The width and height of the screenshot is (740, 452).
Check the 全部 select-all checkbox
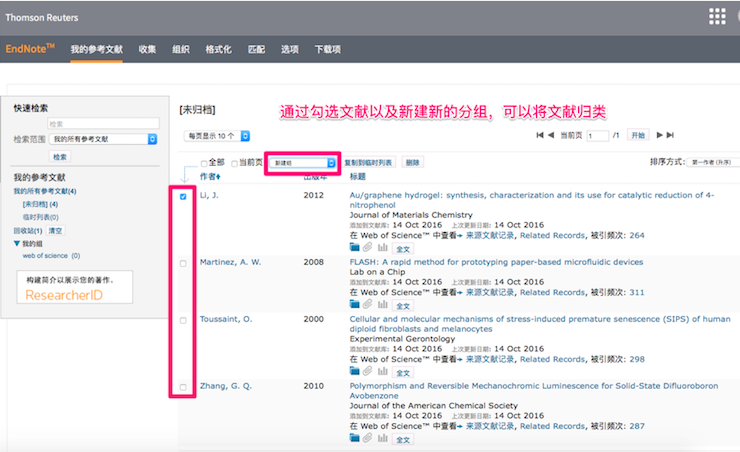pos(204,163)
